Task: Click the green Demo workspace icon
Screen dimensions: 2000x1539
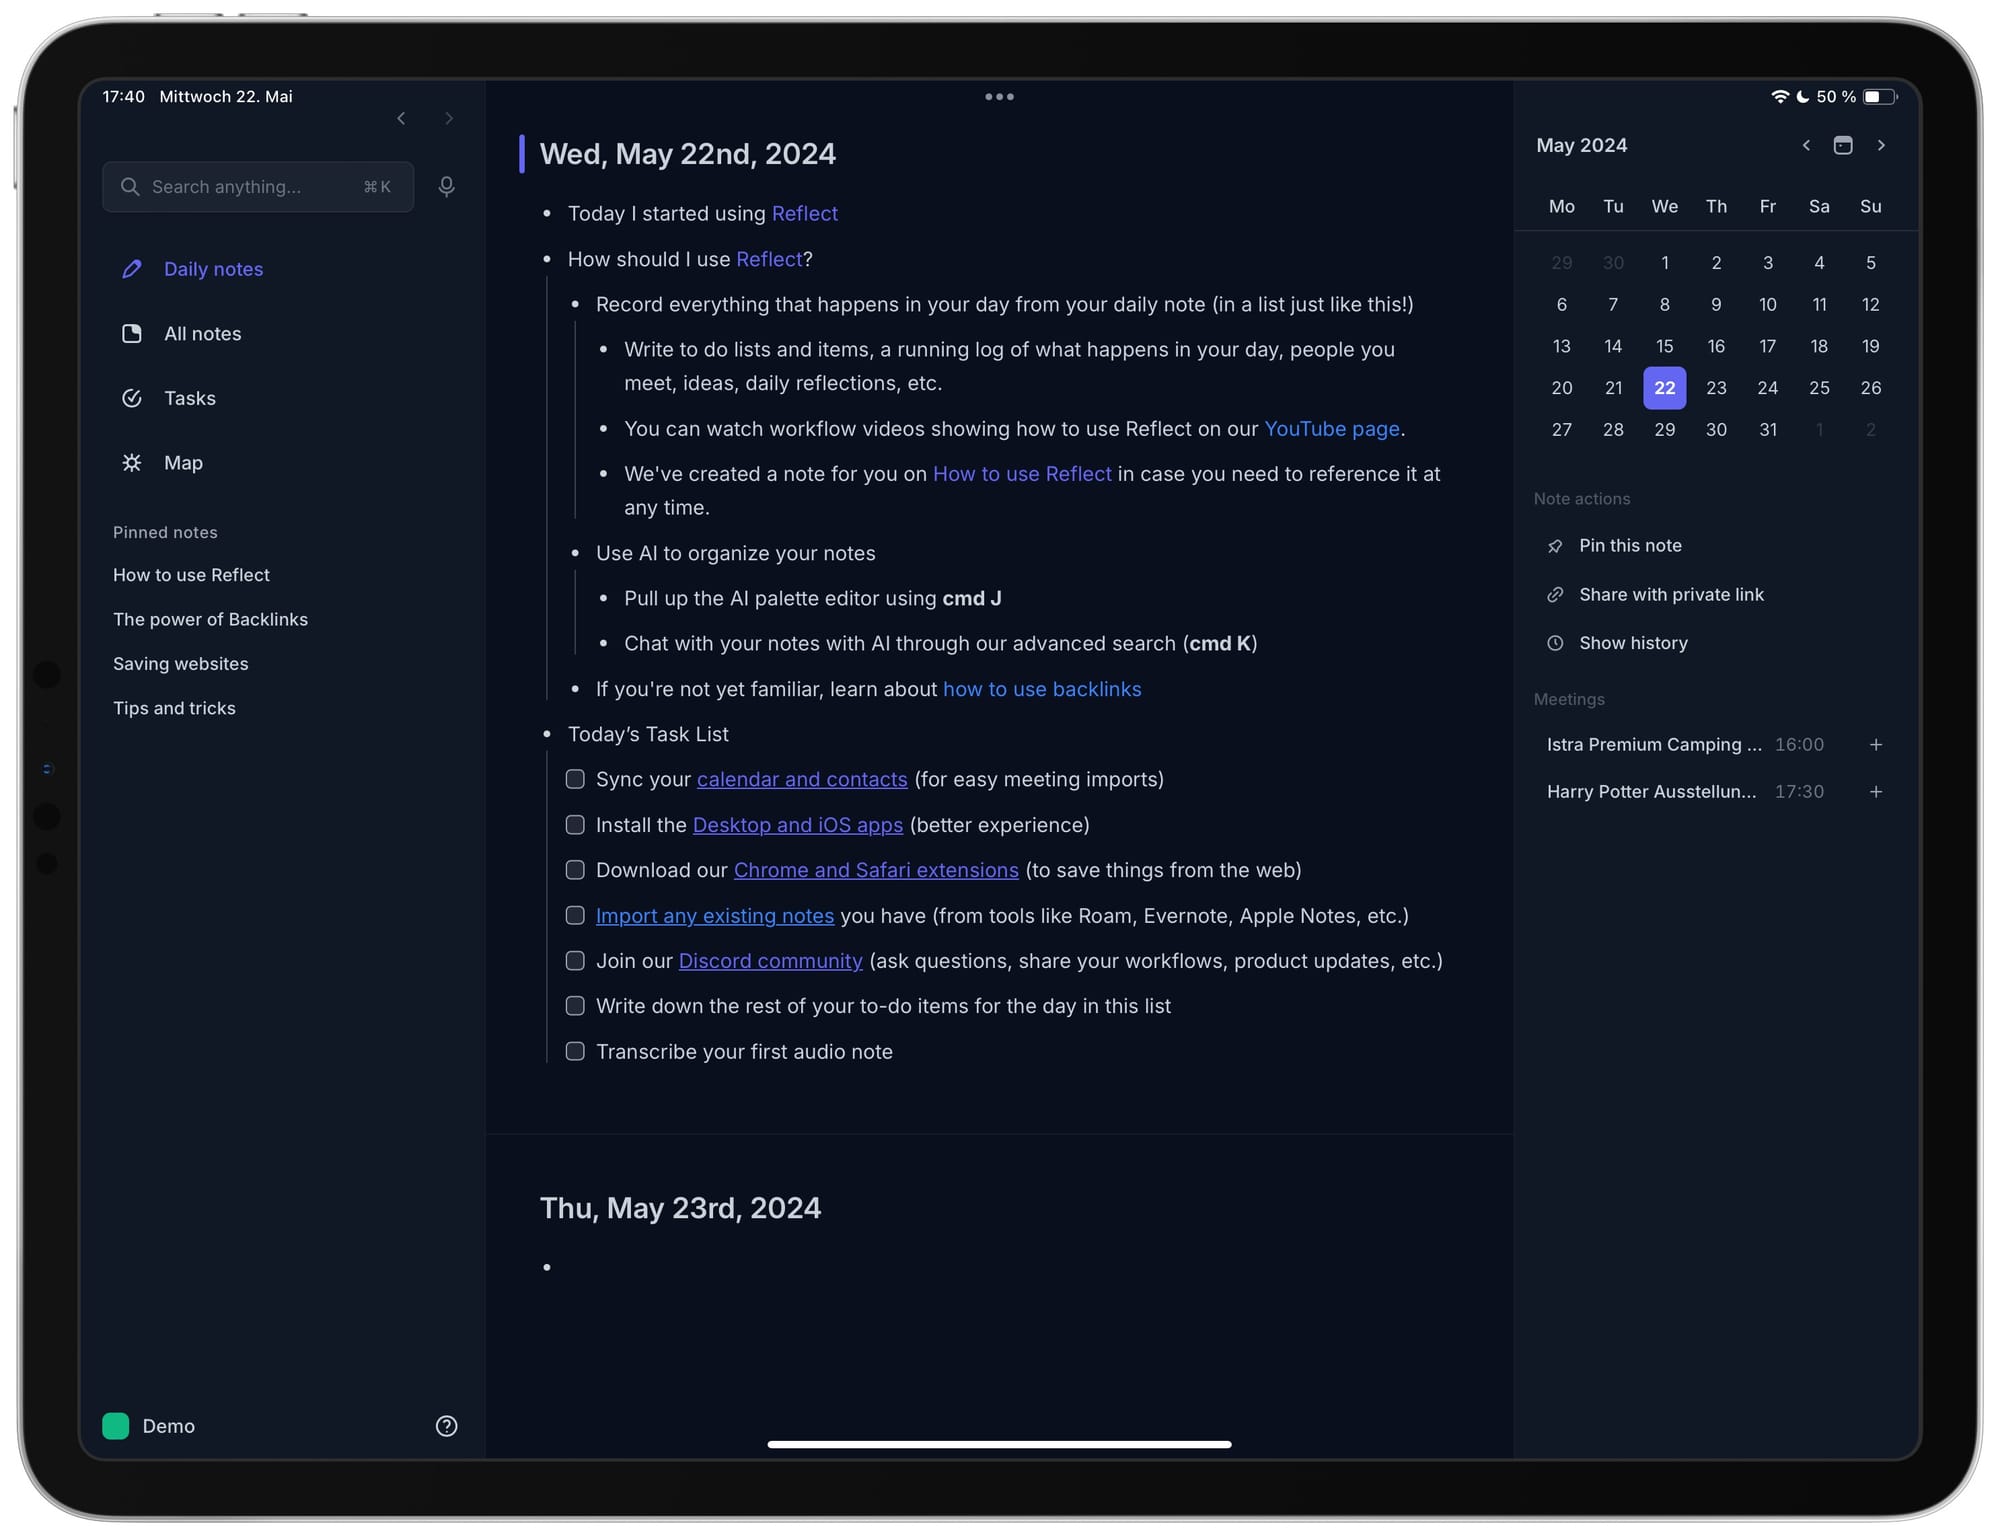Action: point(116,1426)
